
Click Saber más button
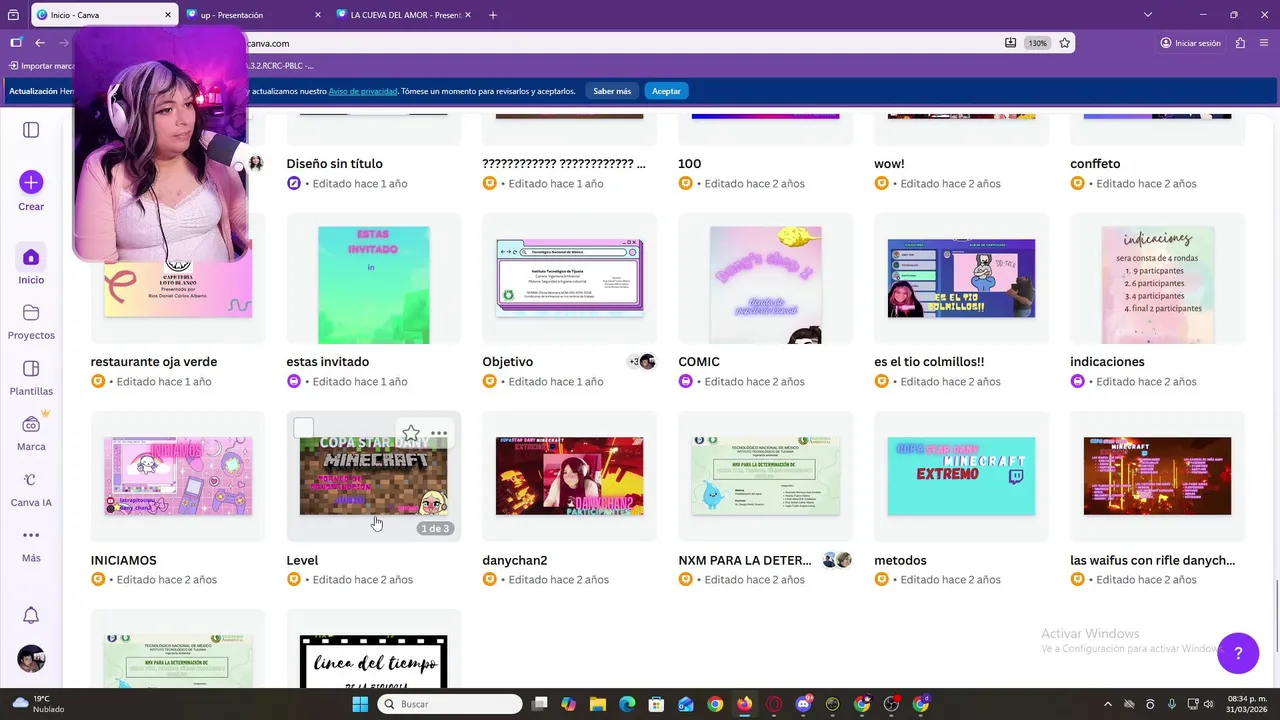click(612, 91)
